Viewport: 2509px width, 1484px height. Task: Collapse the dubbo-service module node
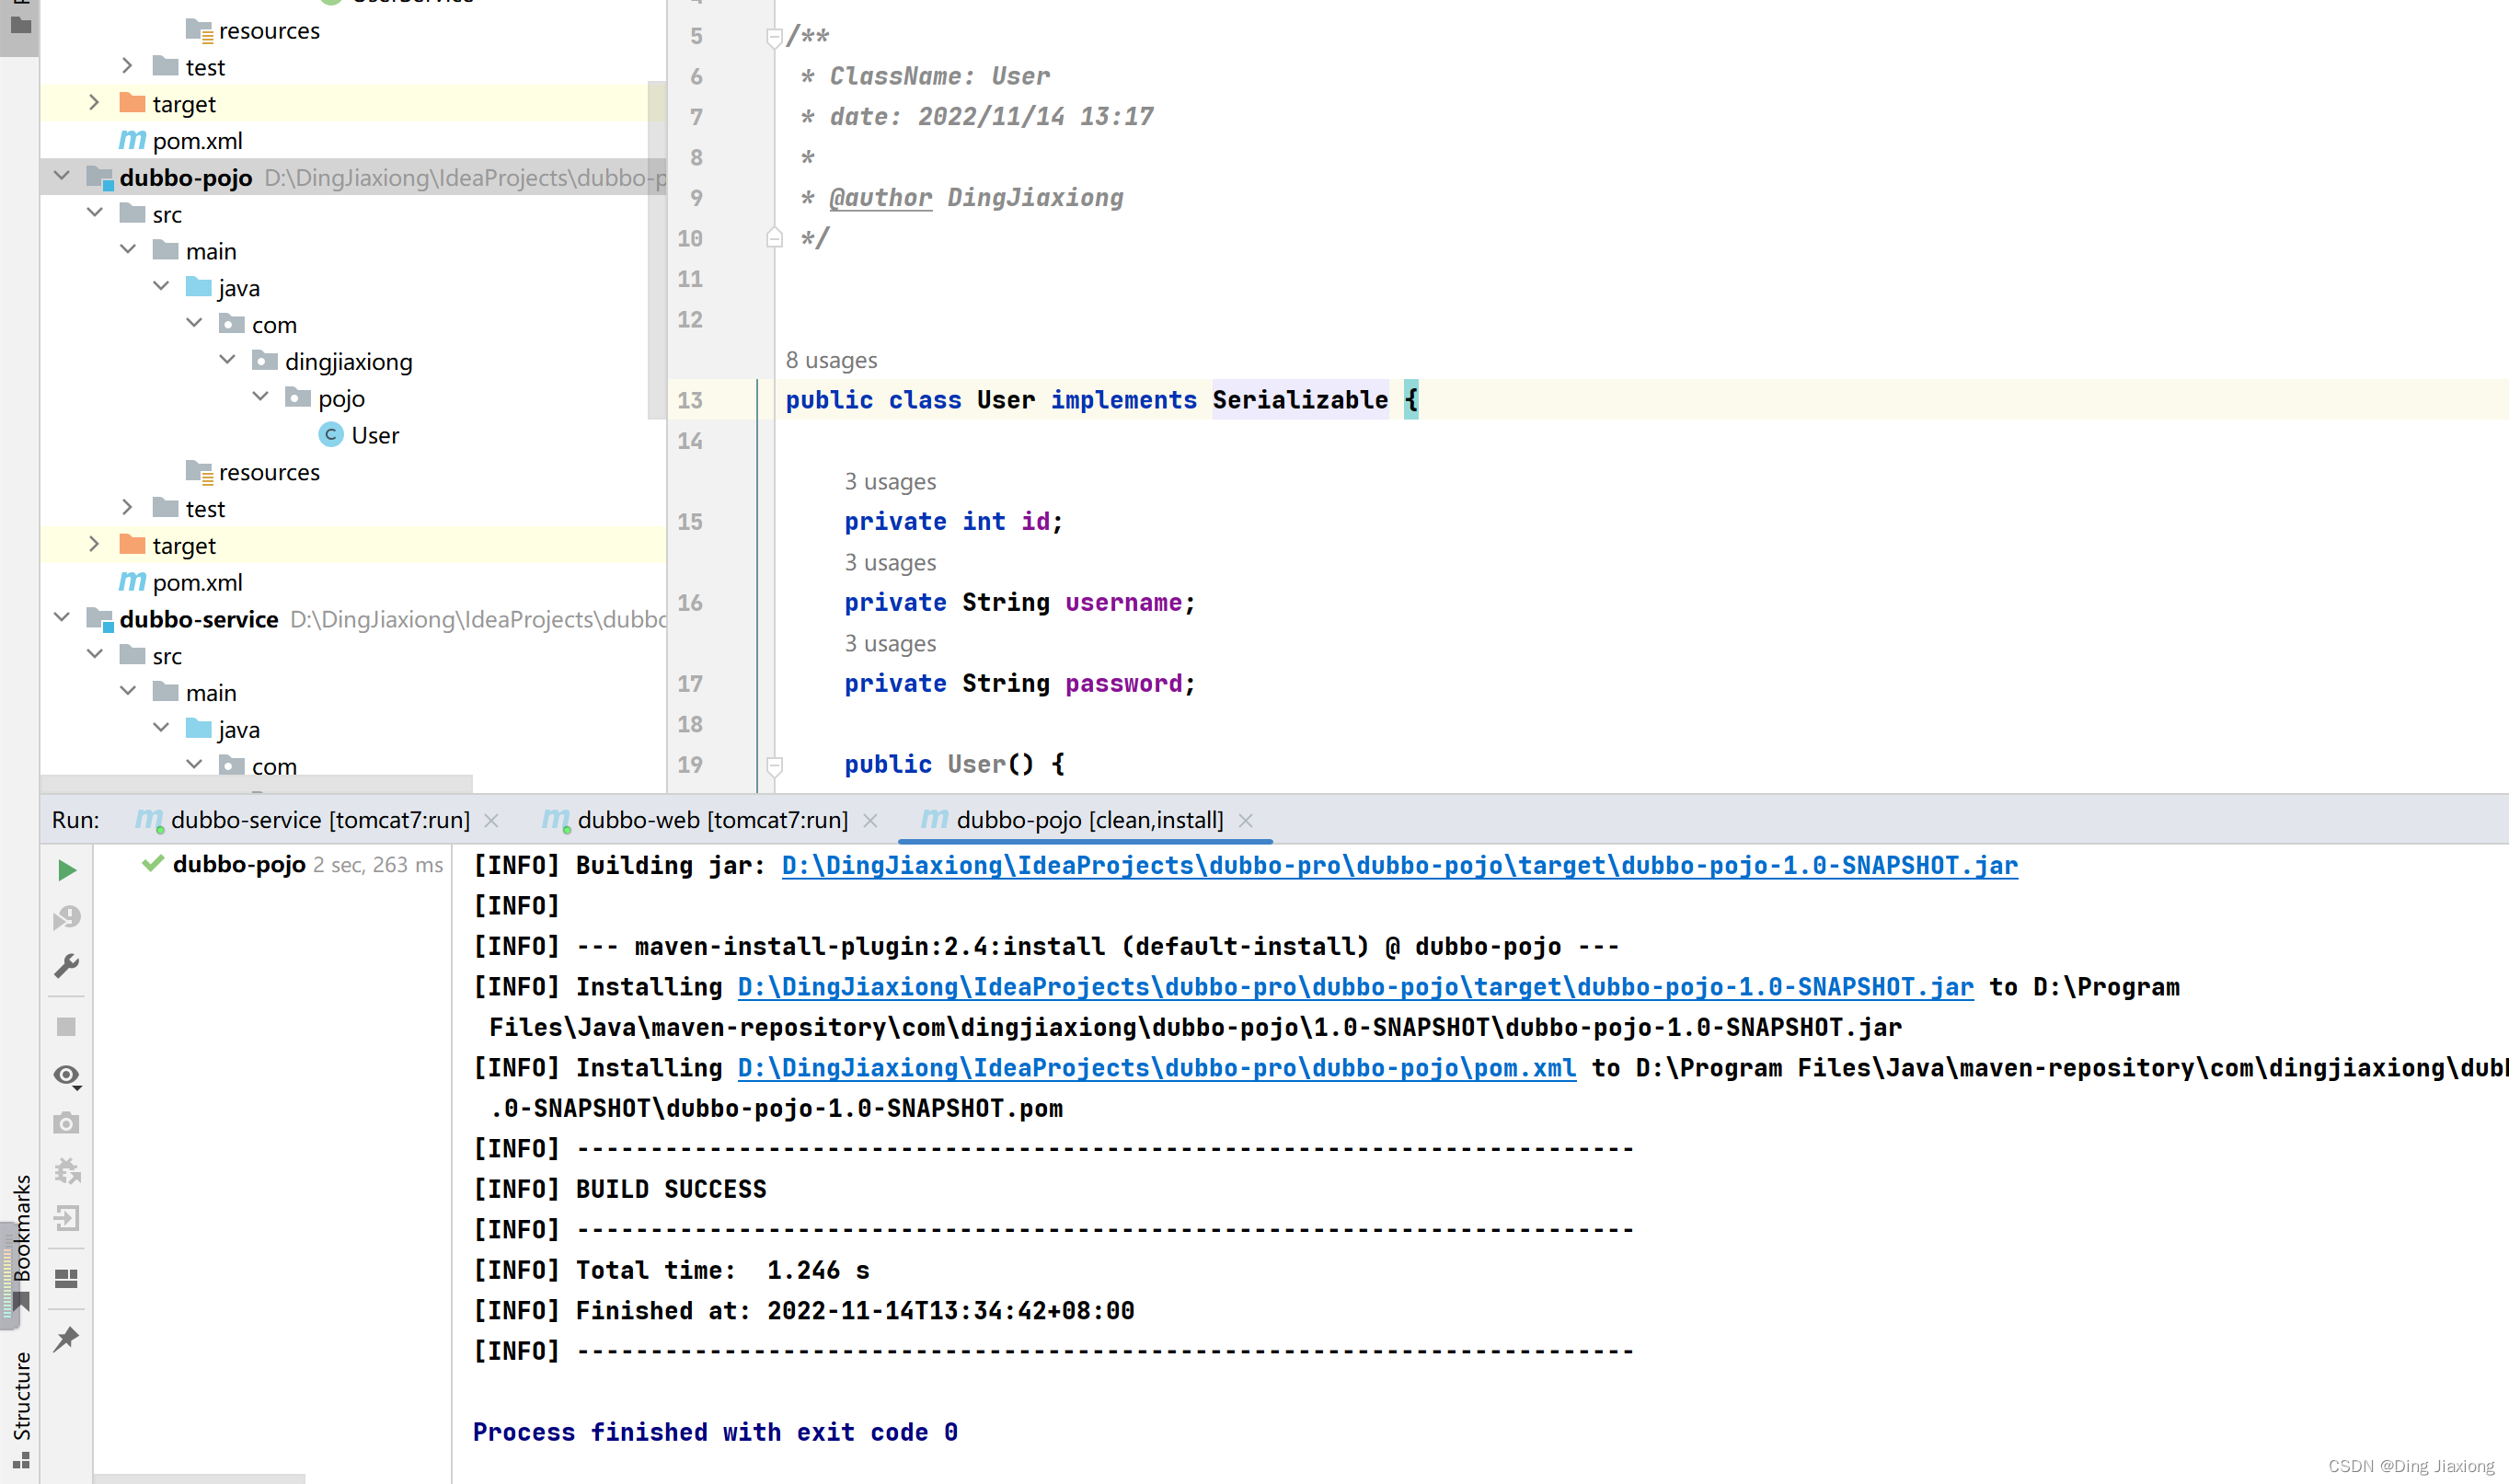[x=62, y=618]
